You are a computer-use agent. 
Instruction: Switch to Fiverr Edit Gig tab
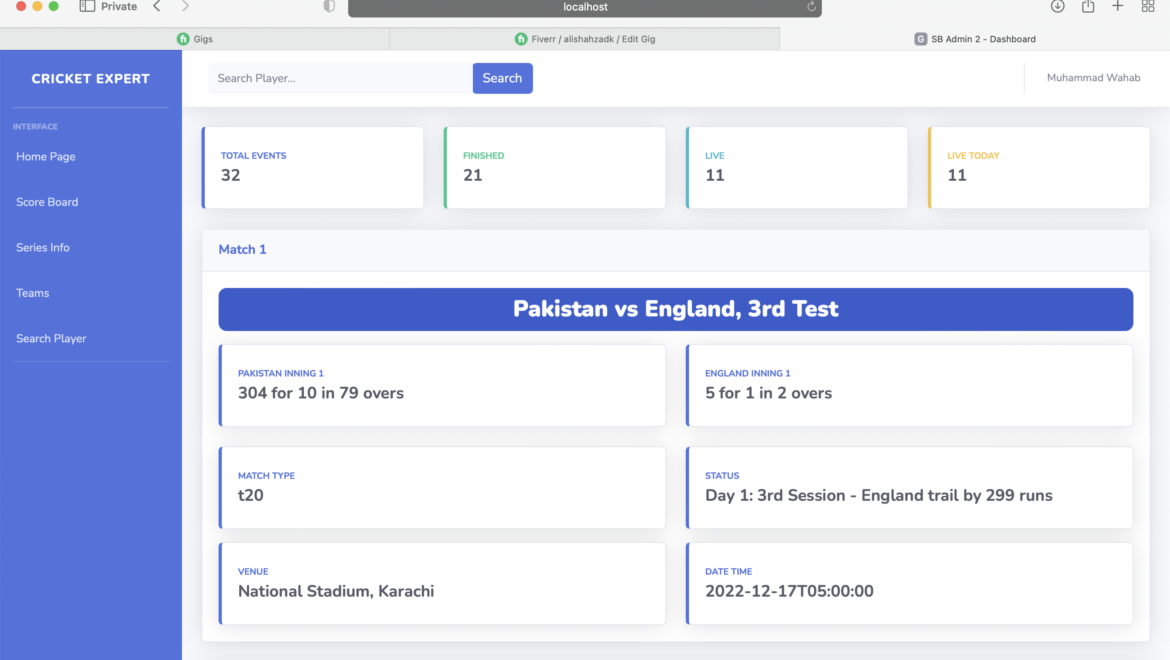[x=585, y=39]
